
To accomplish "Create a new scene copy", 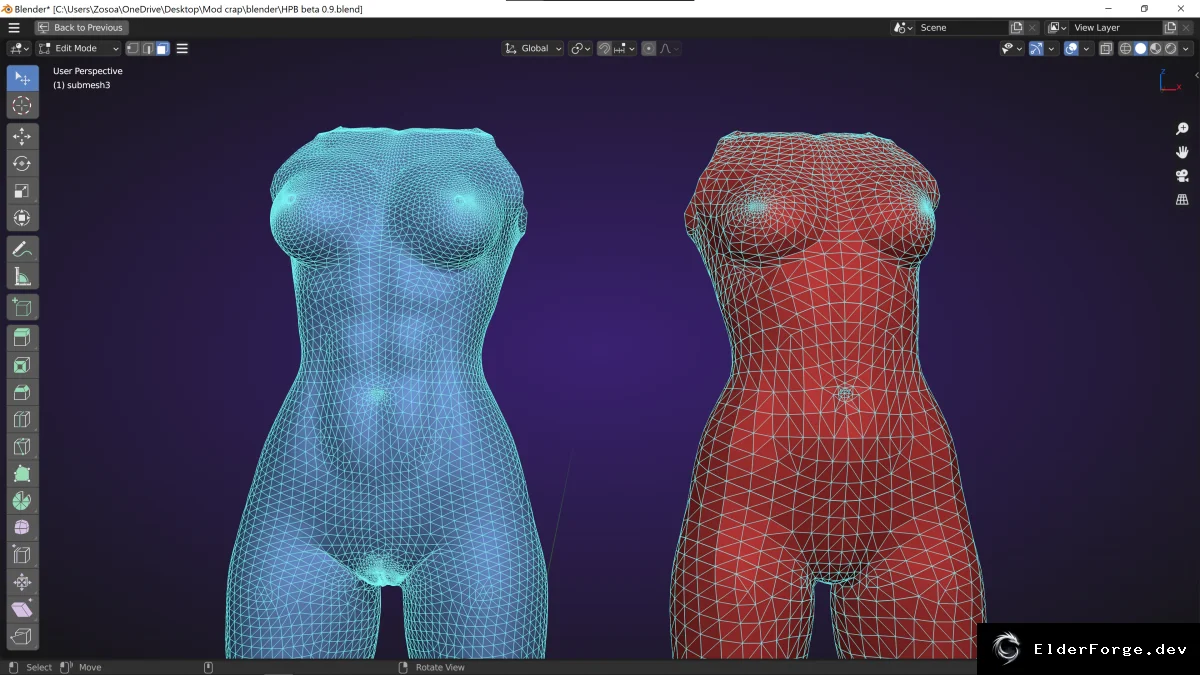I will [1017, 27].
